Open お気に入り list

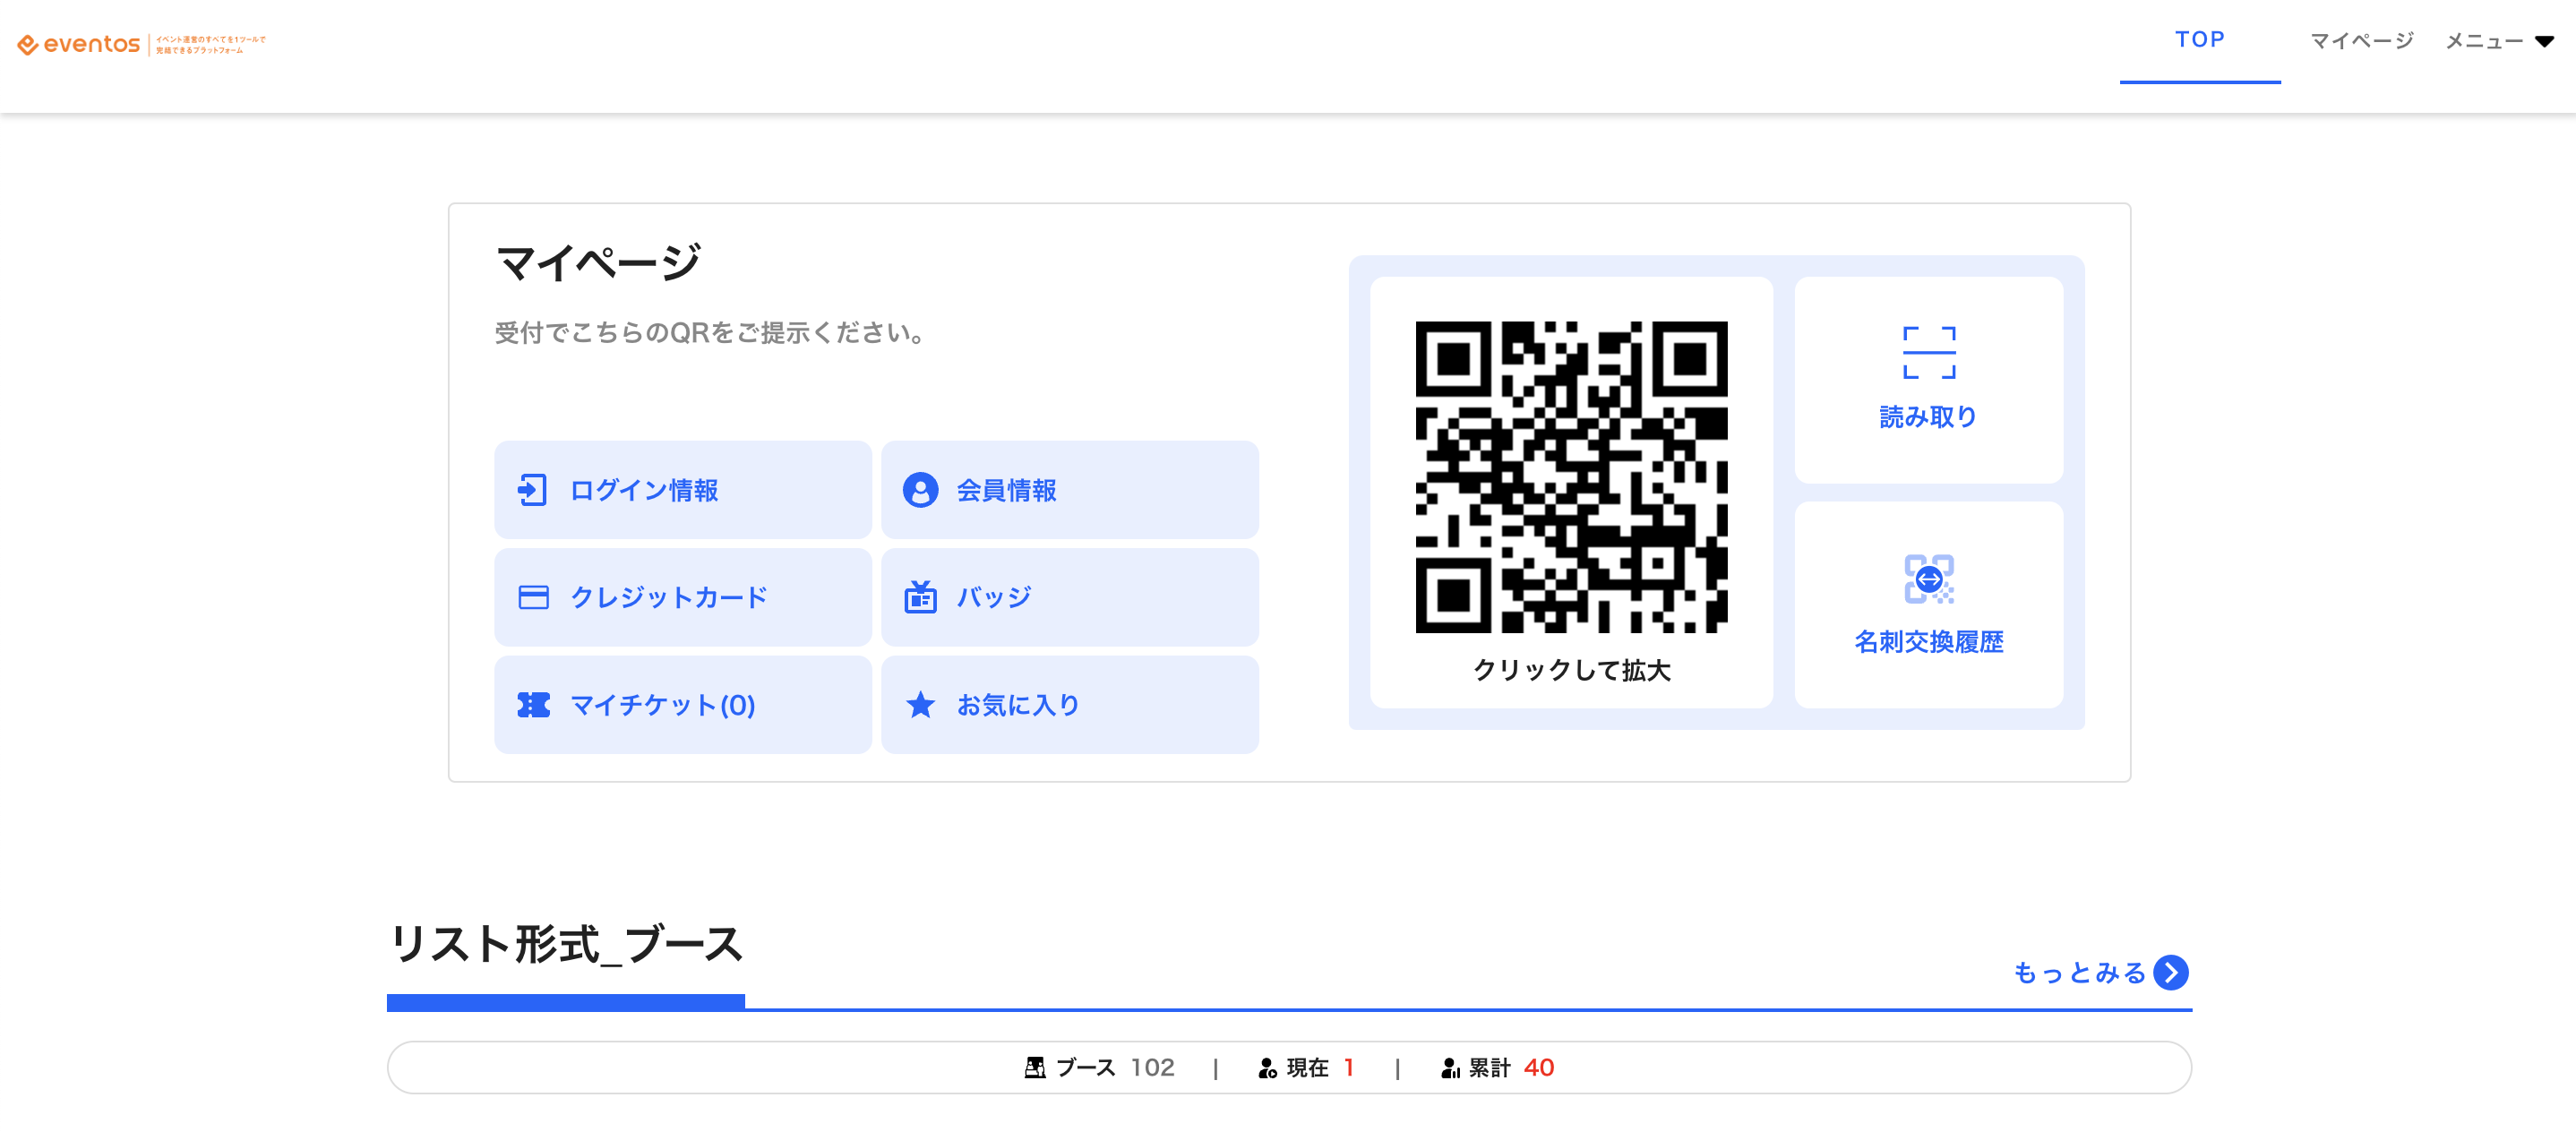point(1070,705)
